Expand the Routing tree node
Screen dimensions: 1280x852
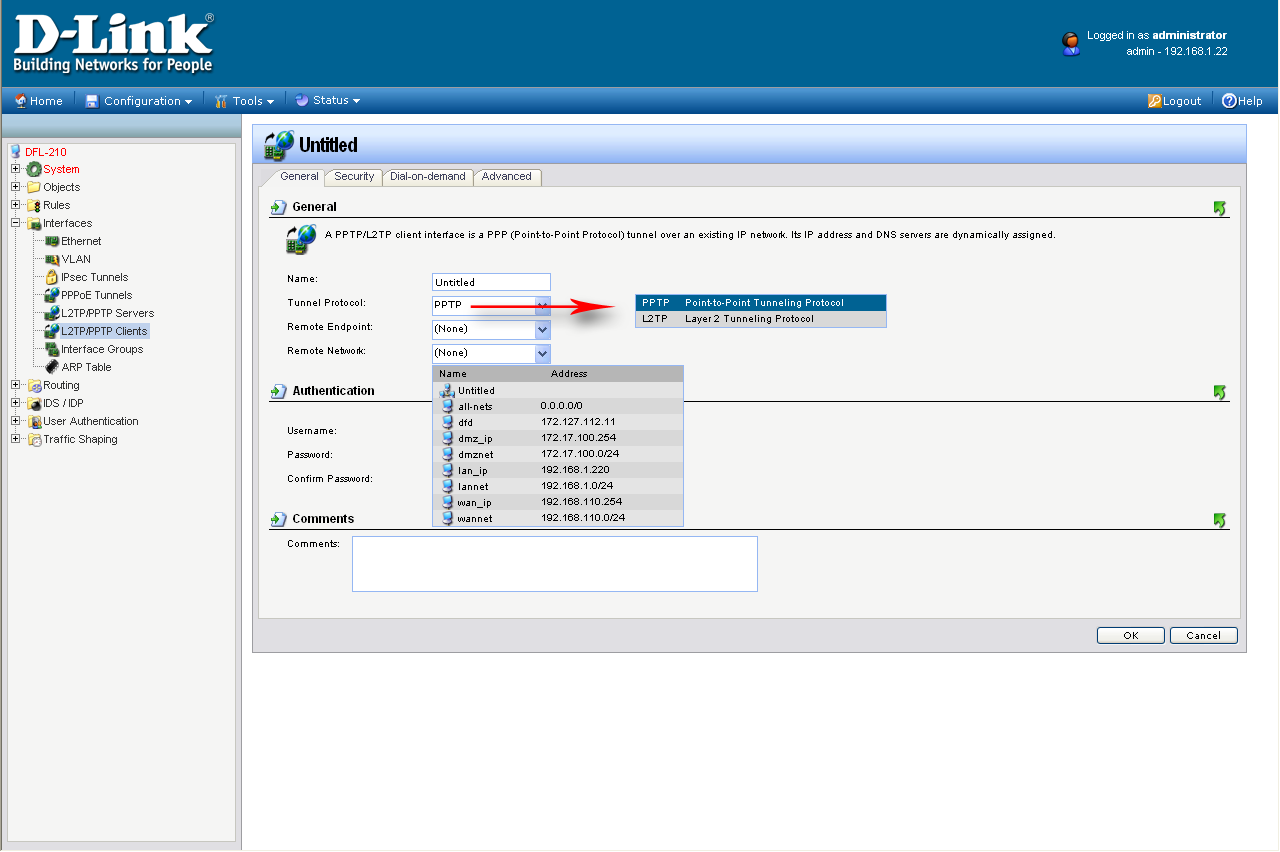[x=16, y=385]
